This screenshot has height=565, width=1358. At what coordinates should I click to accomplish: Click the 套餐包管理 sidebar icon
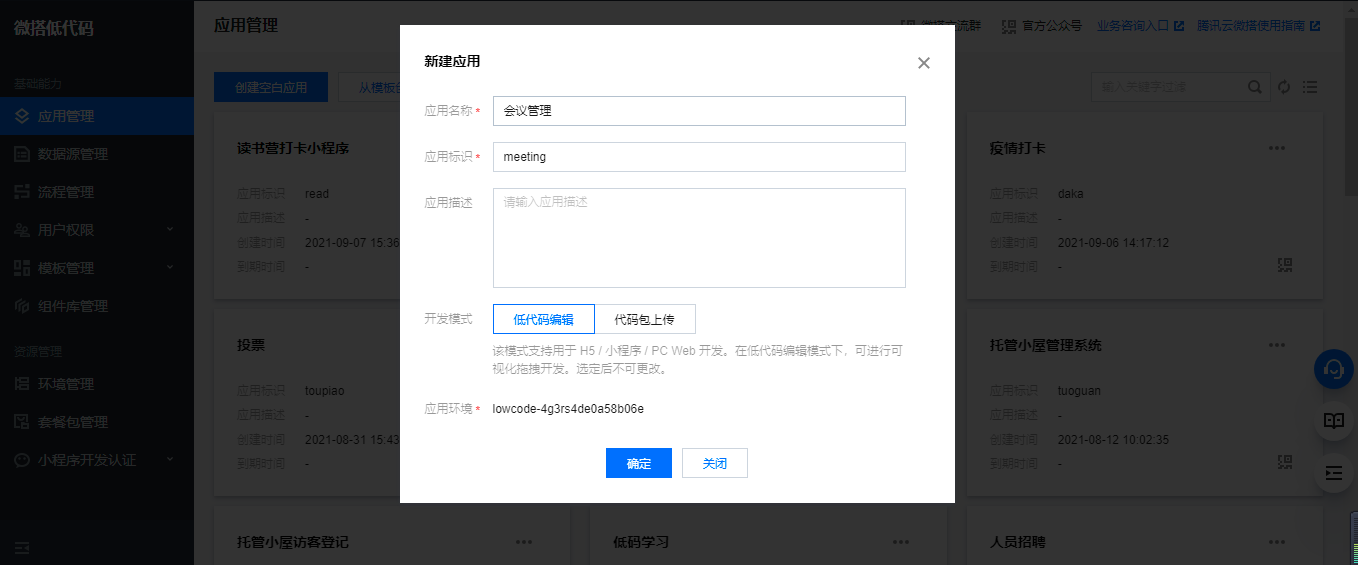coord(22,422)
